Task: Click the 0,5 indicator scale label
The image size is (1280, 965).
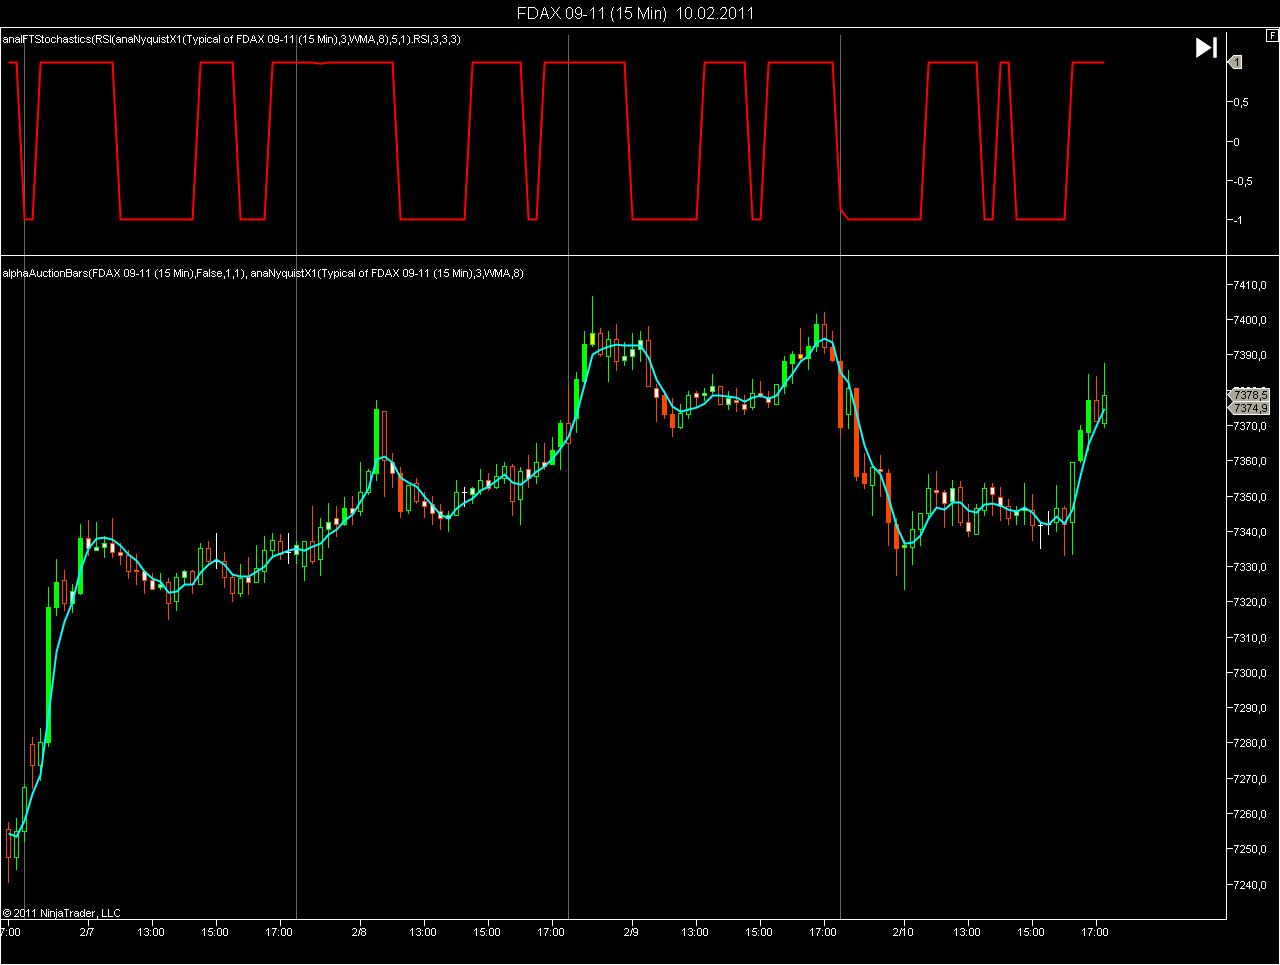Action: [1240, 102]
